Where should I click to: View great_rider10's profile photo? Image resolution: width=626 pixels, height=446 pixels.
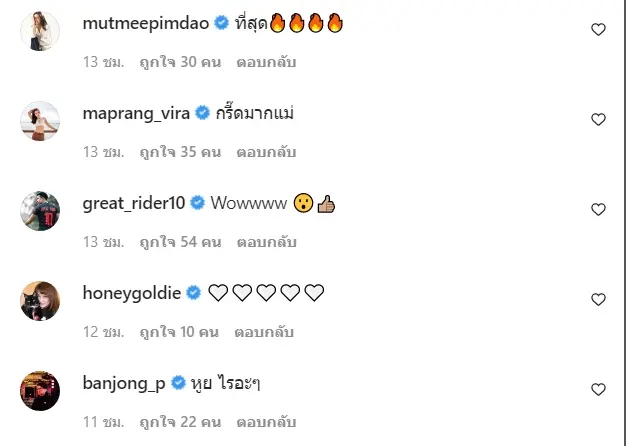[x=40, y=211]
